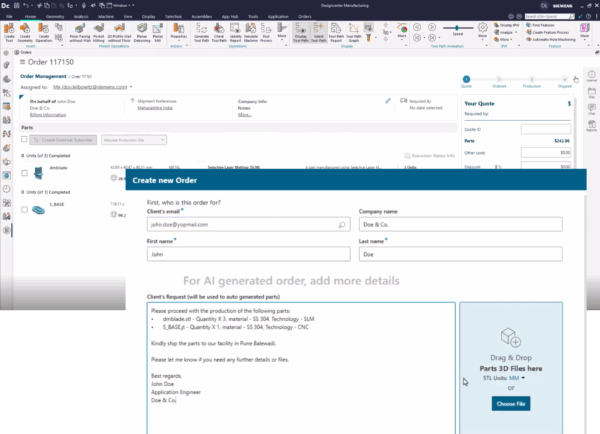
Task: Click the hamburger menu beside Order 117150
Action: pos(24,62)
